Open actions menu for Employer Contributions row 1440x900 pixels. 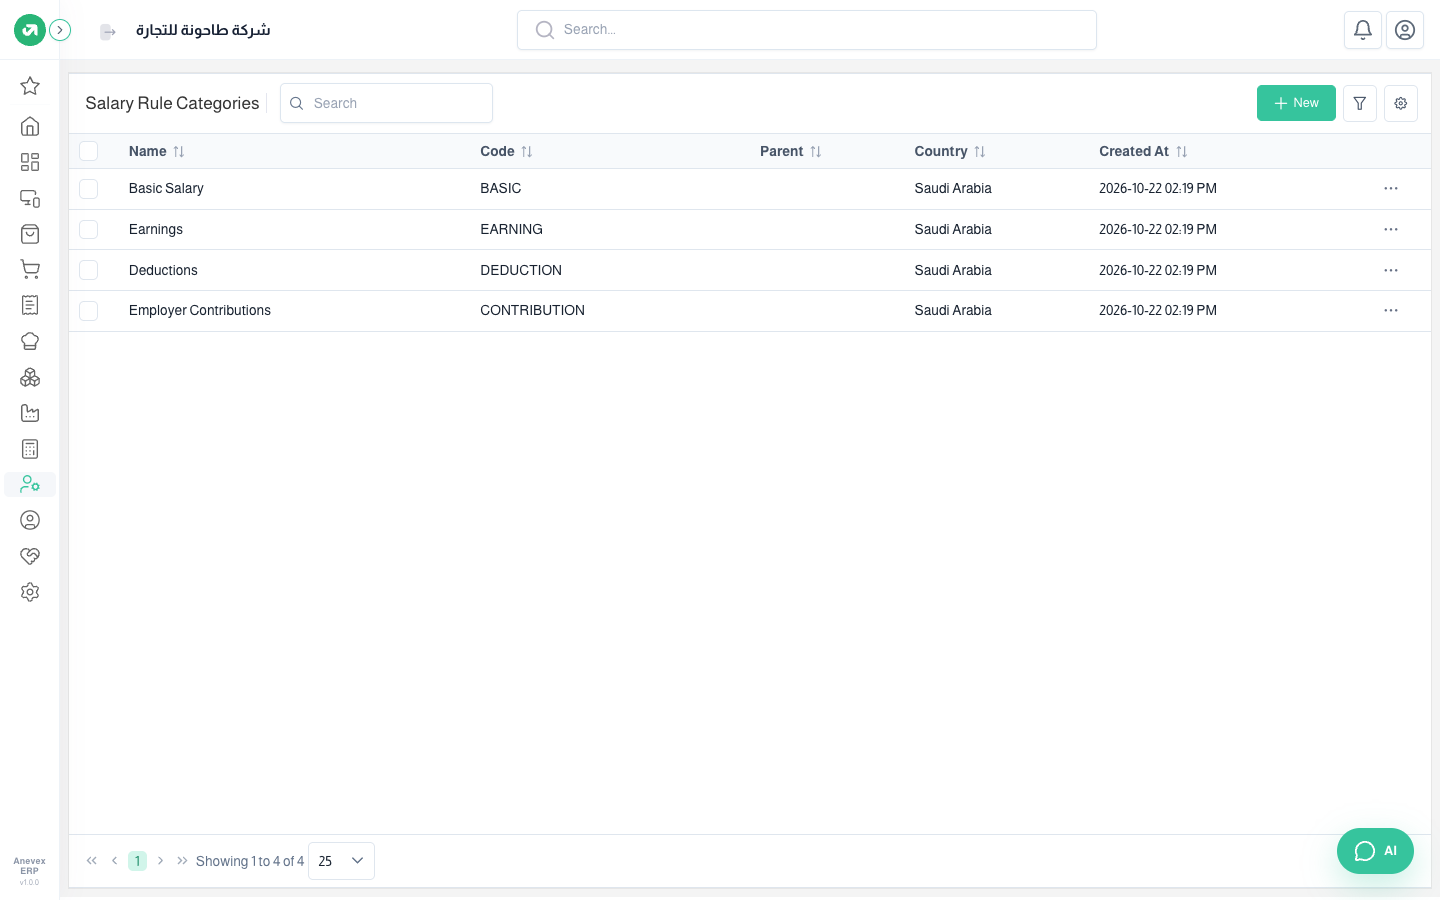pyautogui.click(x=1391, y=310)
